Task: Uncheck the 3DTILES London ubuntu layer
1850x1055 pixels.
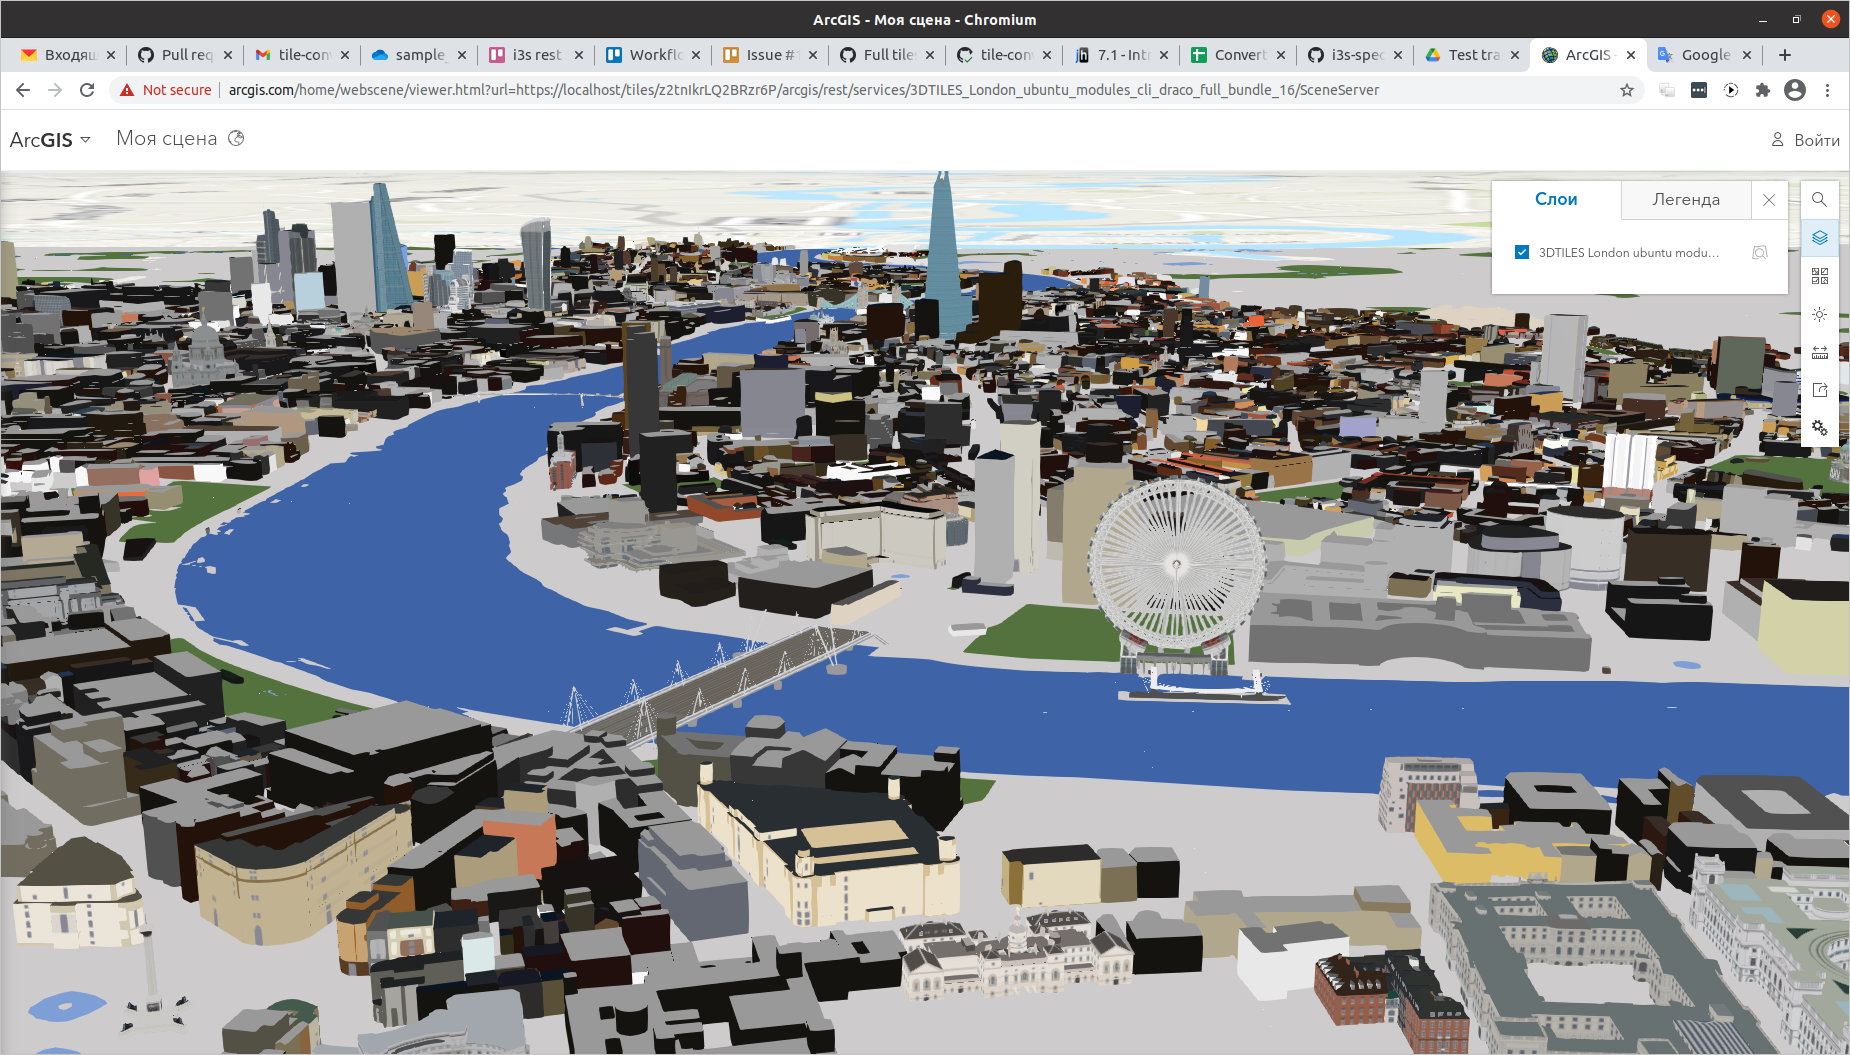Action: coord(1522,252)
